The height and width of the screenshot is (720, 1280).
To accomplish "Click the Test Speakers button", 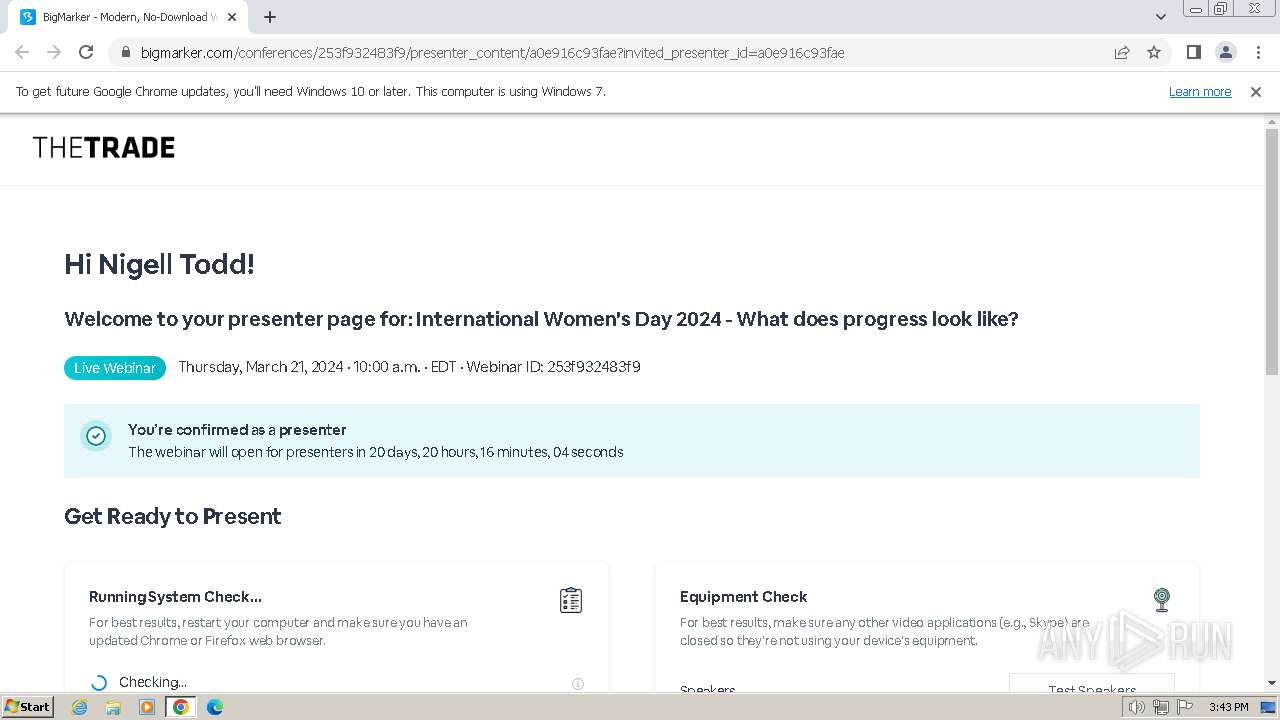I will tap(1092, 685).
